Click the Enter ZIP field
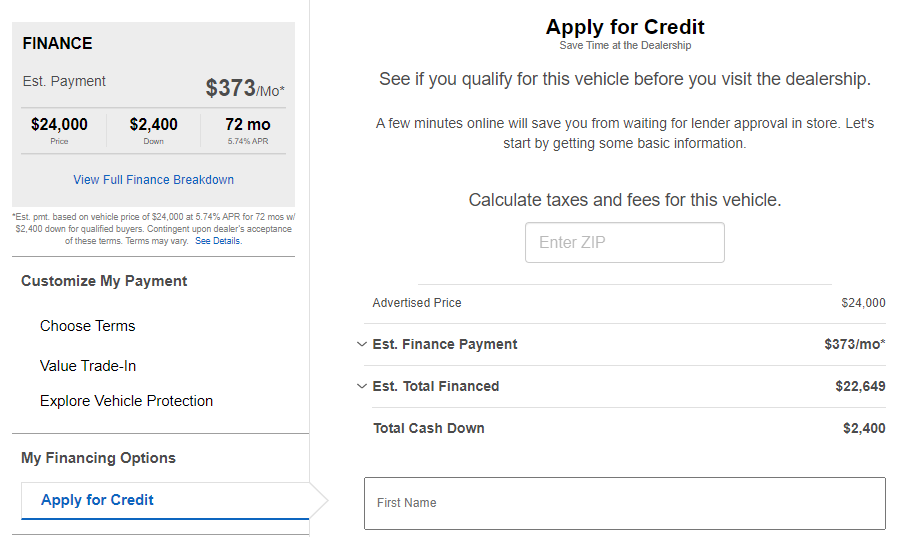Image resolution: width=898 pixels, height=537 pixels. pyautogui.click(x=625, y=243)
